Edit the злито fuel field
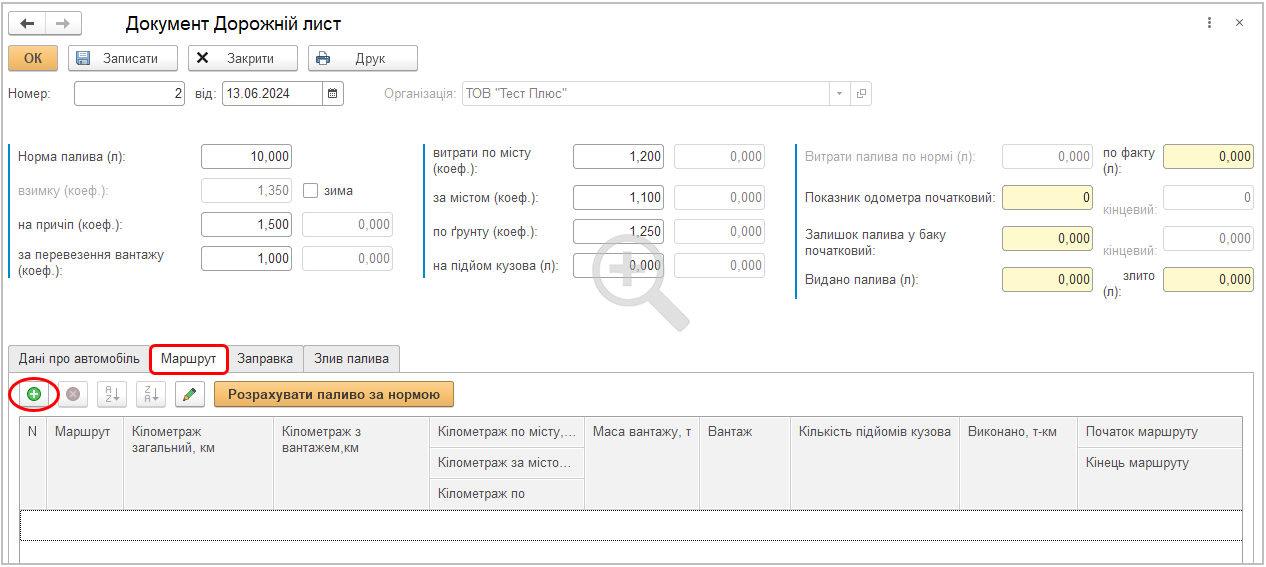 [1208, 280]
